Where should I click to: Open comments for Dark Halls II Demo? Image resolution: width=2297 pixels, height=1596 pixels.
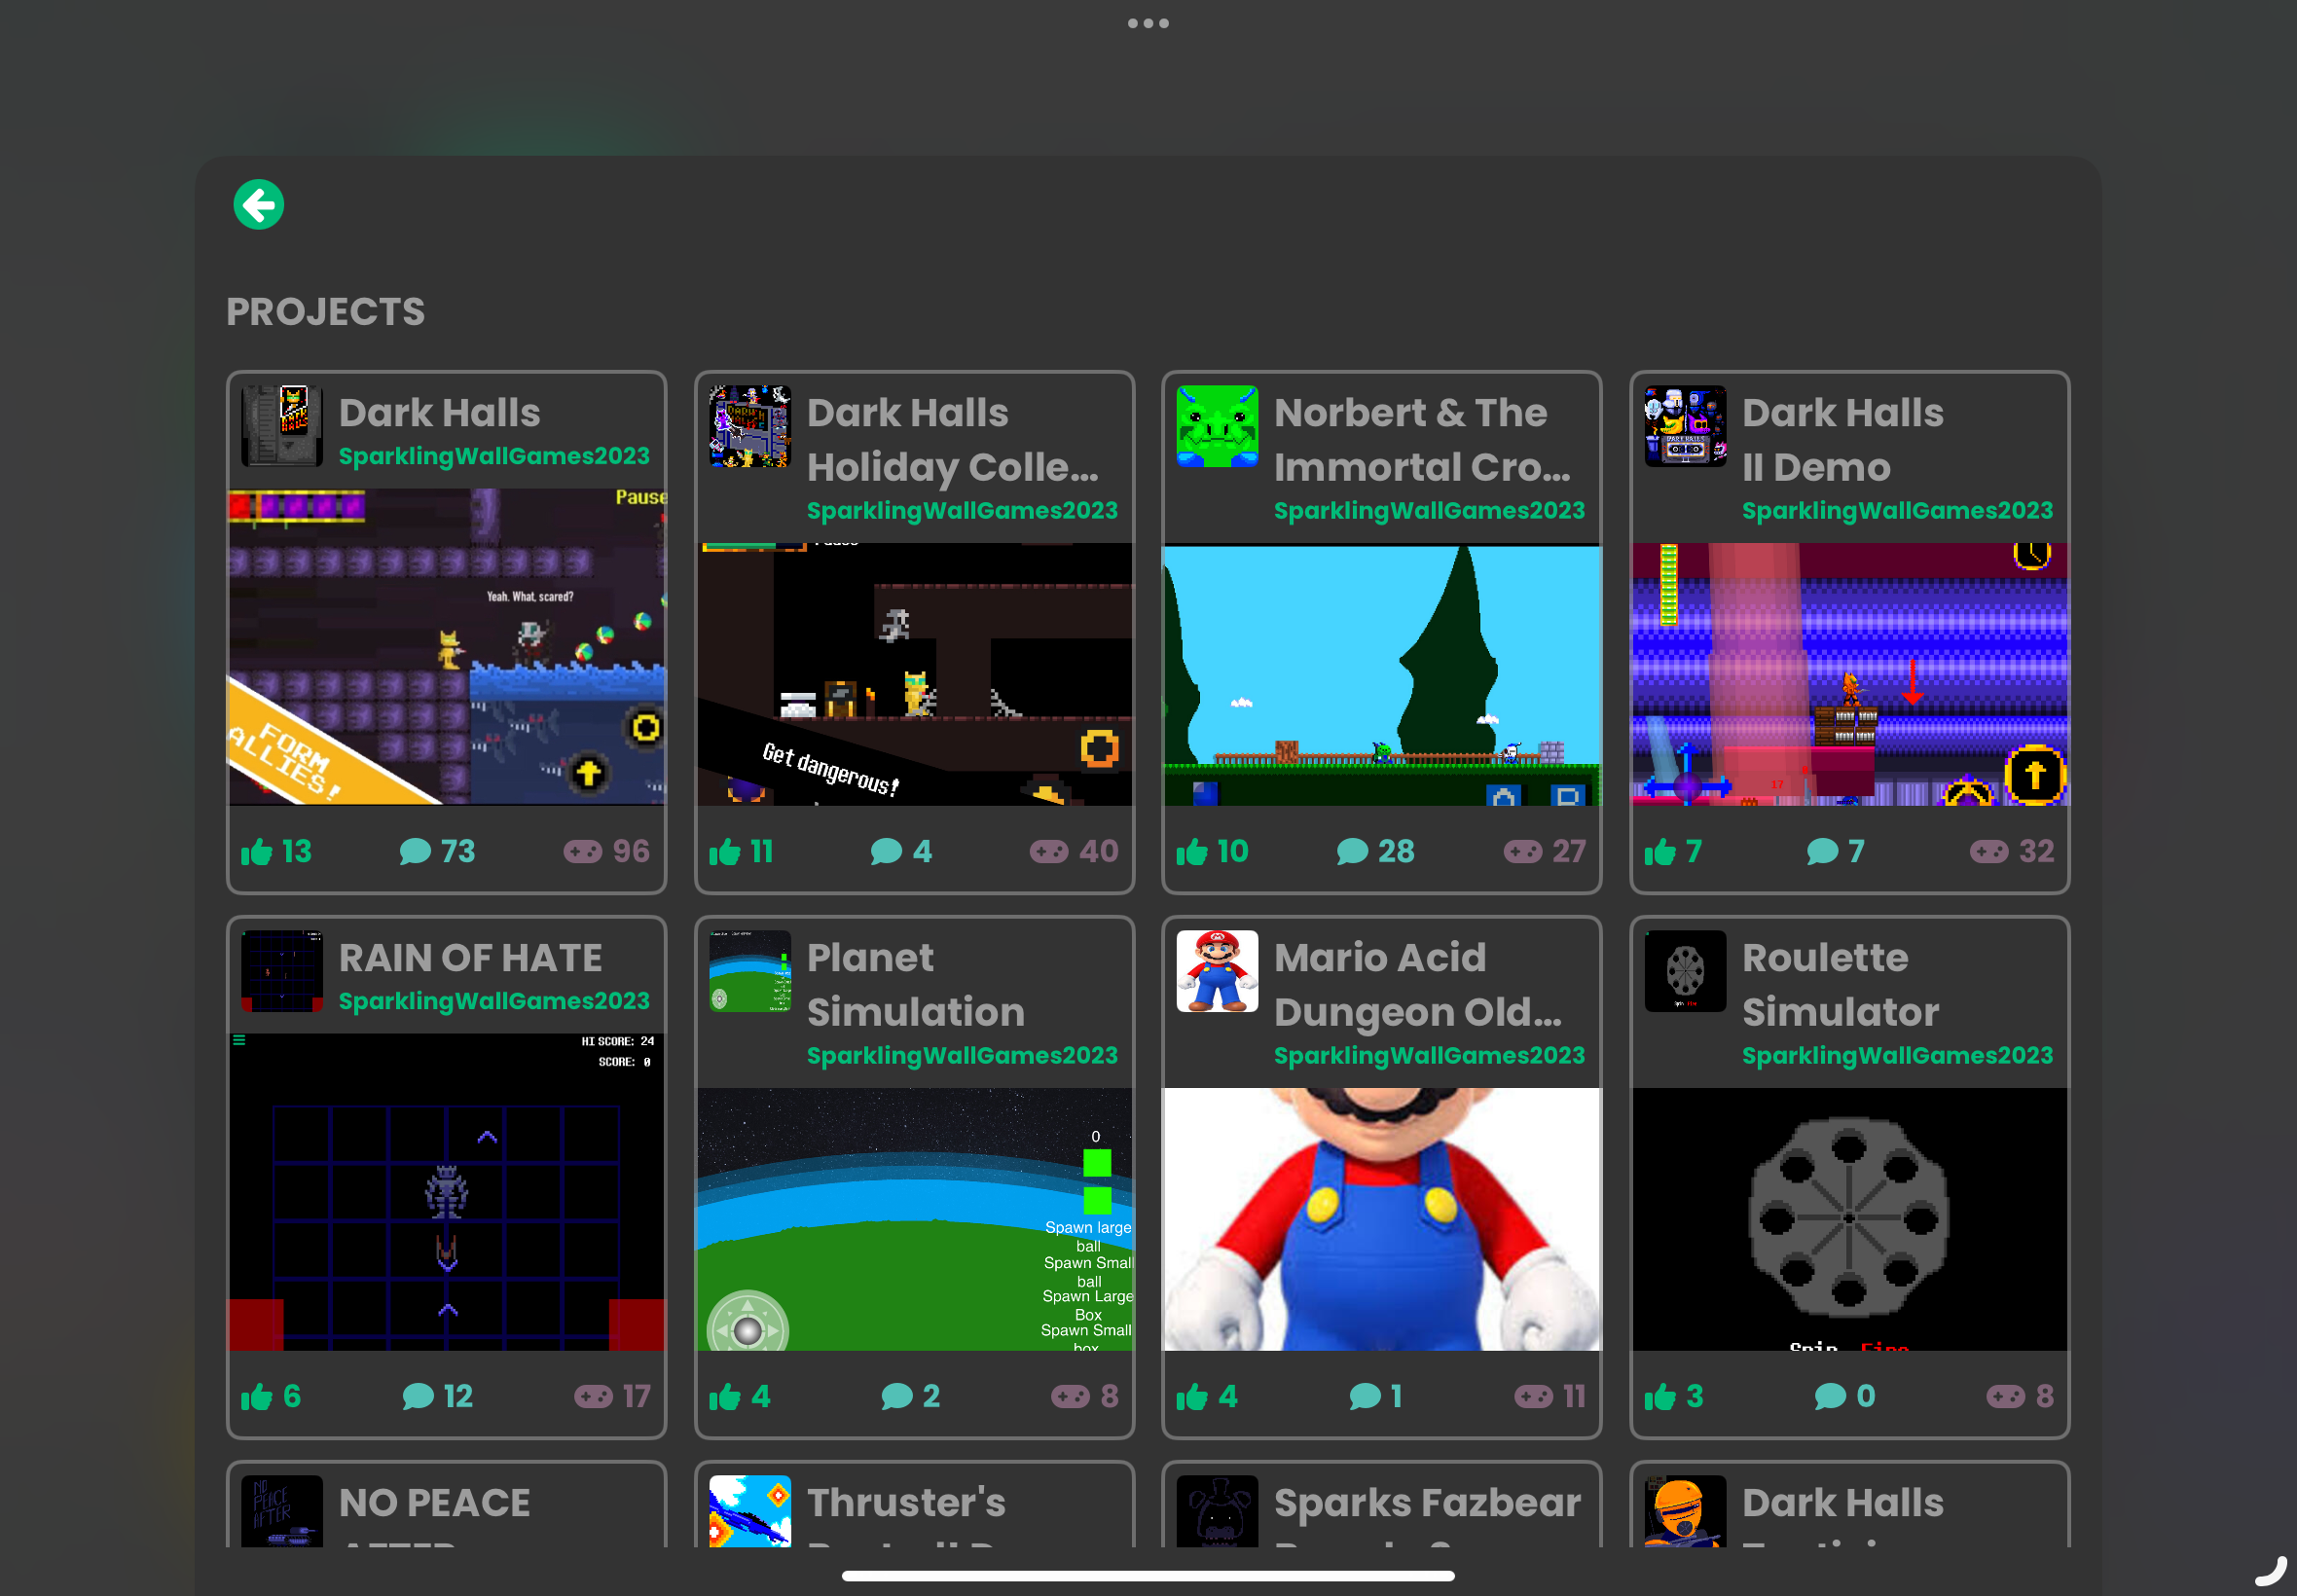(1822, 852)
